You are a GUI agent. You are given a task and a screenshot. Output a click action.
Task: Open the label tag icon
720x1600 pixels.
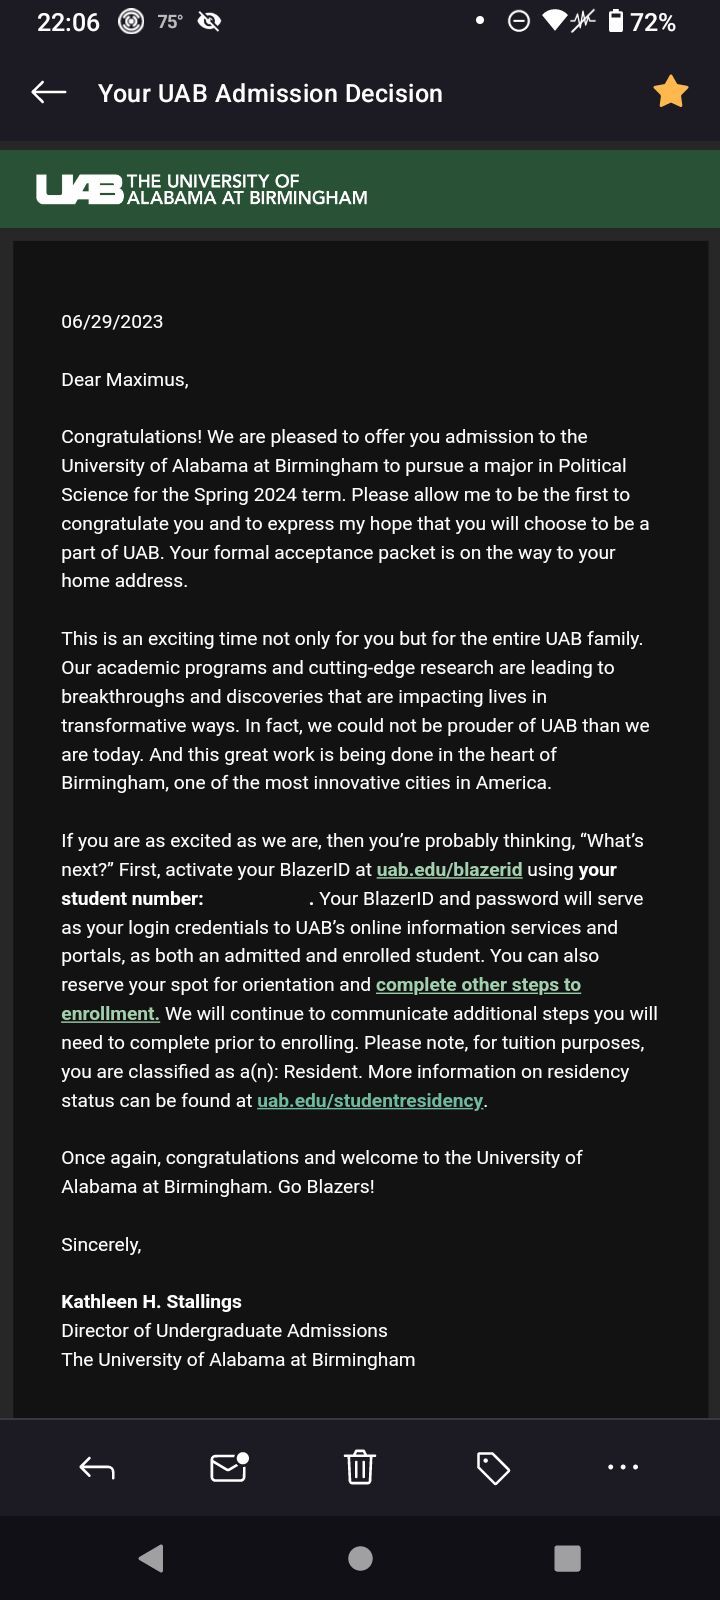pos(493,1468)
